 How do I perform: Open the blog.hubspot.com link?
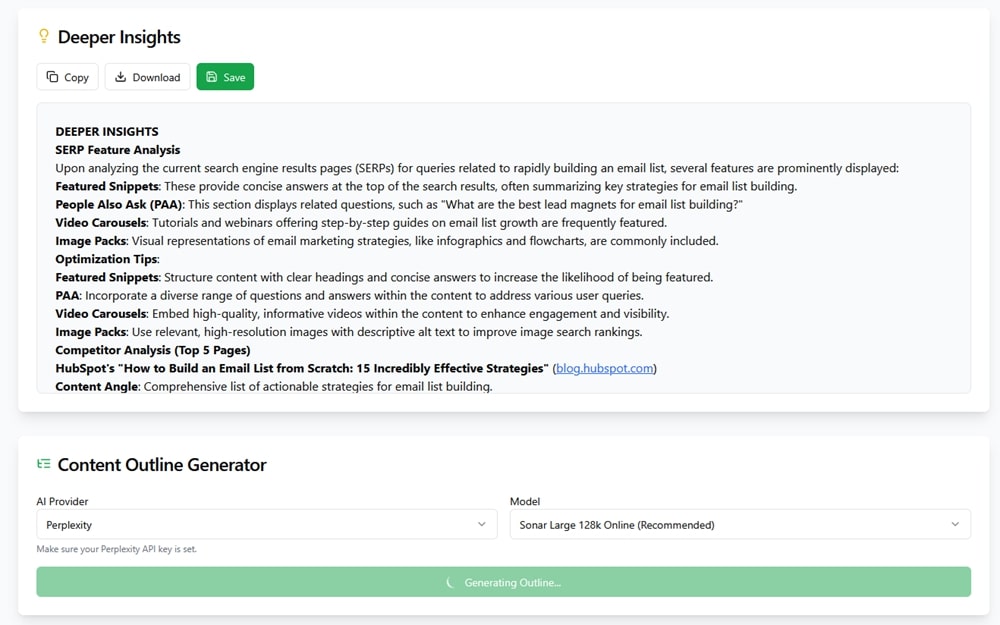[604, 368]
